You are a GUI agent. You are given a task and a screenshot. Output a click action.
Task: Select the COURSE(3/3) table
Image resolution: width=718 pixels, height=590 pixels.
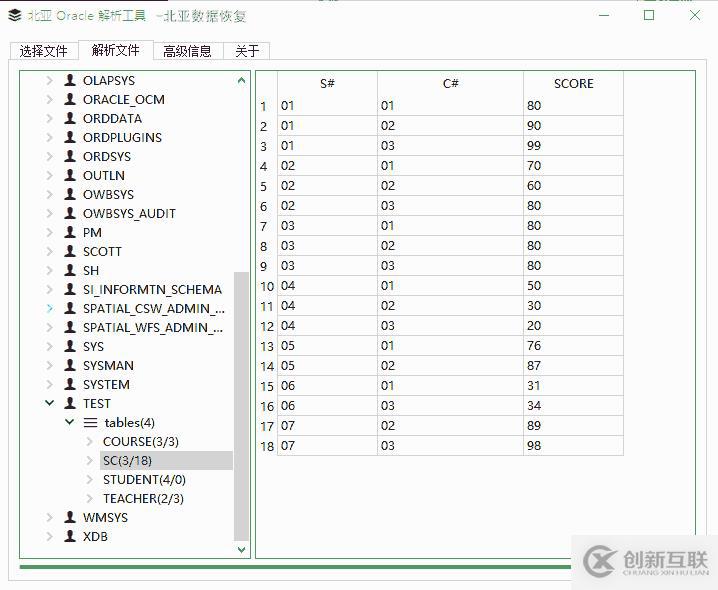(141, 442)
